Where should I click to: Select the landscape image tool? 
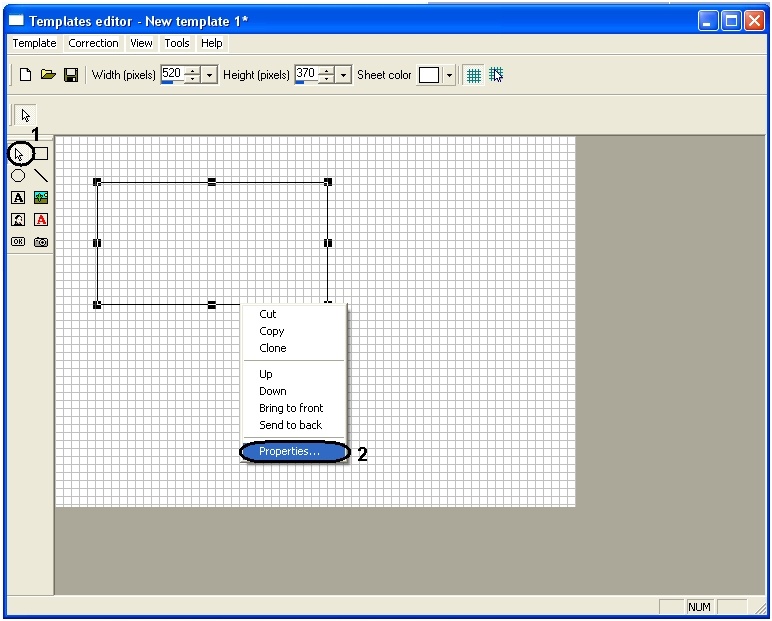point(41,198)
